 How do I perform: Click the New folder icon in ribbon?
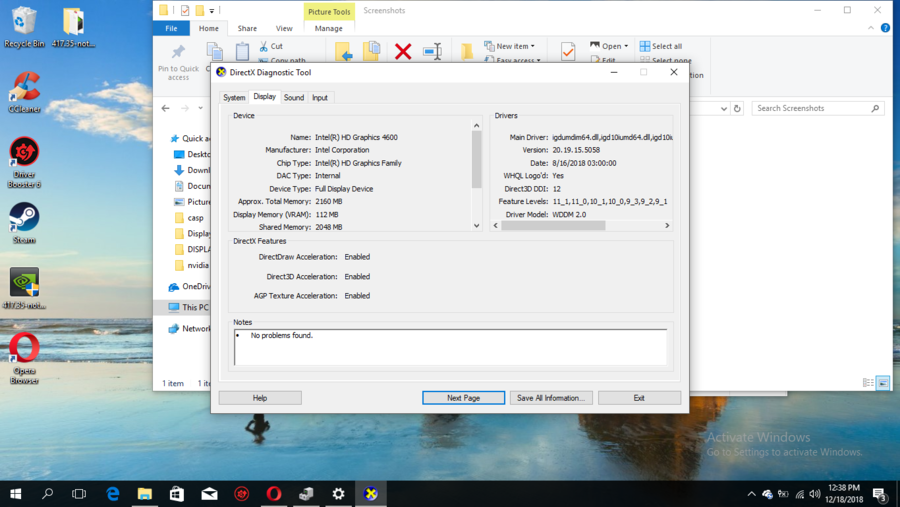click(x=467, y=51)
